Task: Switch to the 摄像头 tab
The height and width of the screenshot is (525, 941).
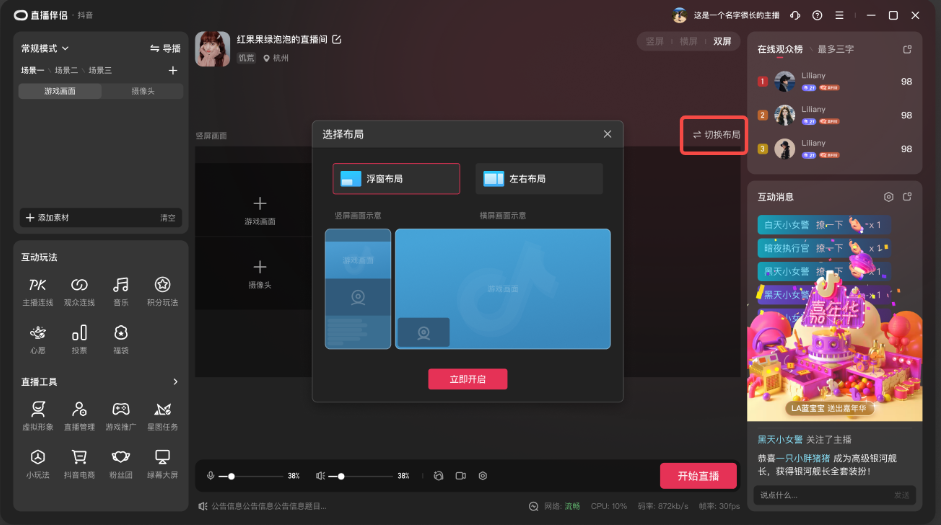Action: coord(142,91)
